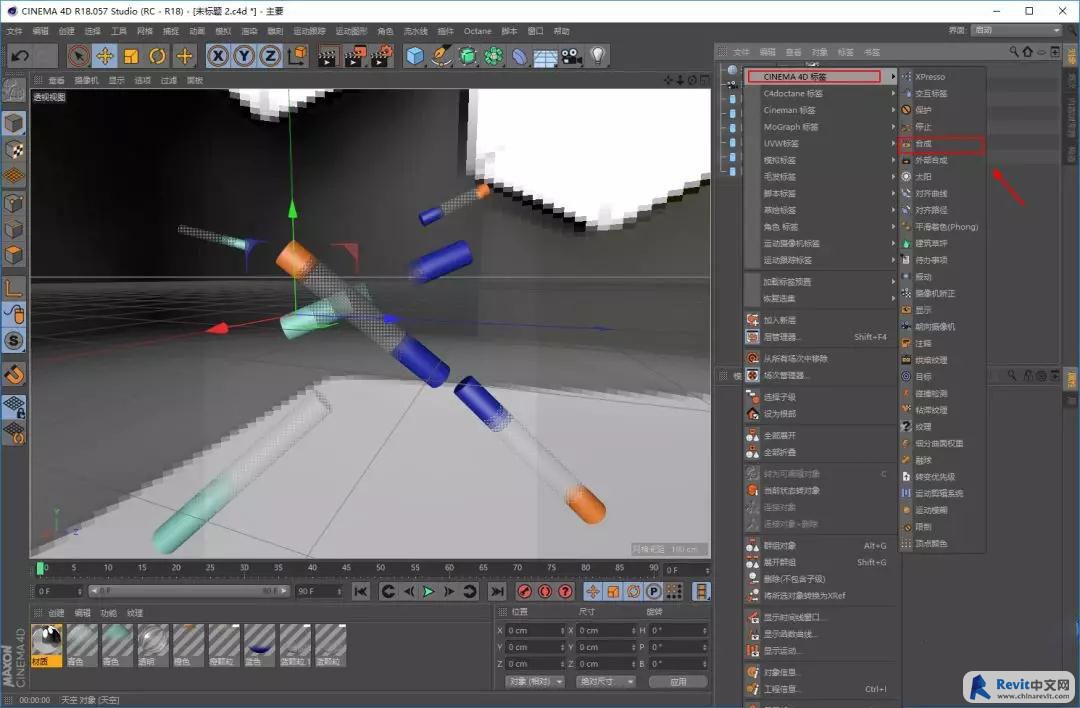Toggle Y axis lock
Screen dimensions: 1080x708
coord(244,56)
